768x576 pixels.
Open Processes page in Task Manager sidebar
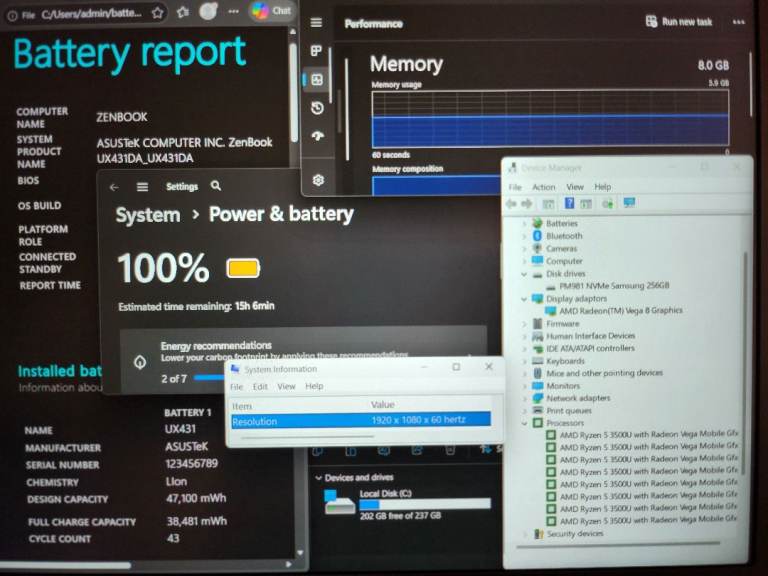tap(316, 50)
